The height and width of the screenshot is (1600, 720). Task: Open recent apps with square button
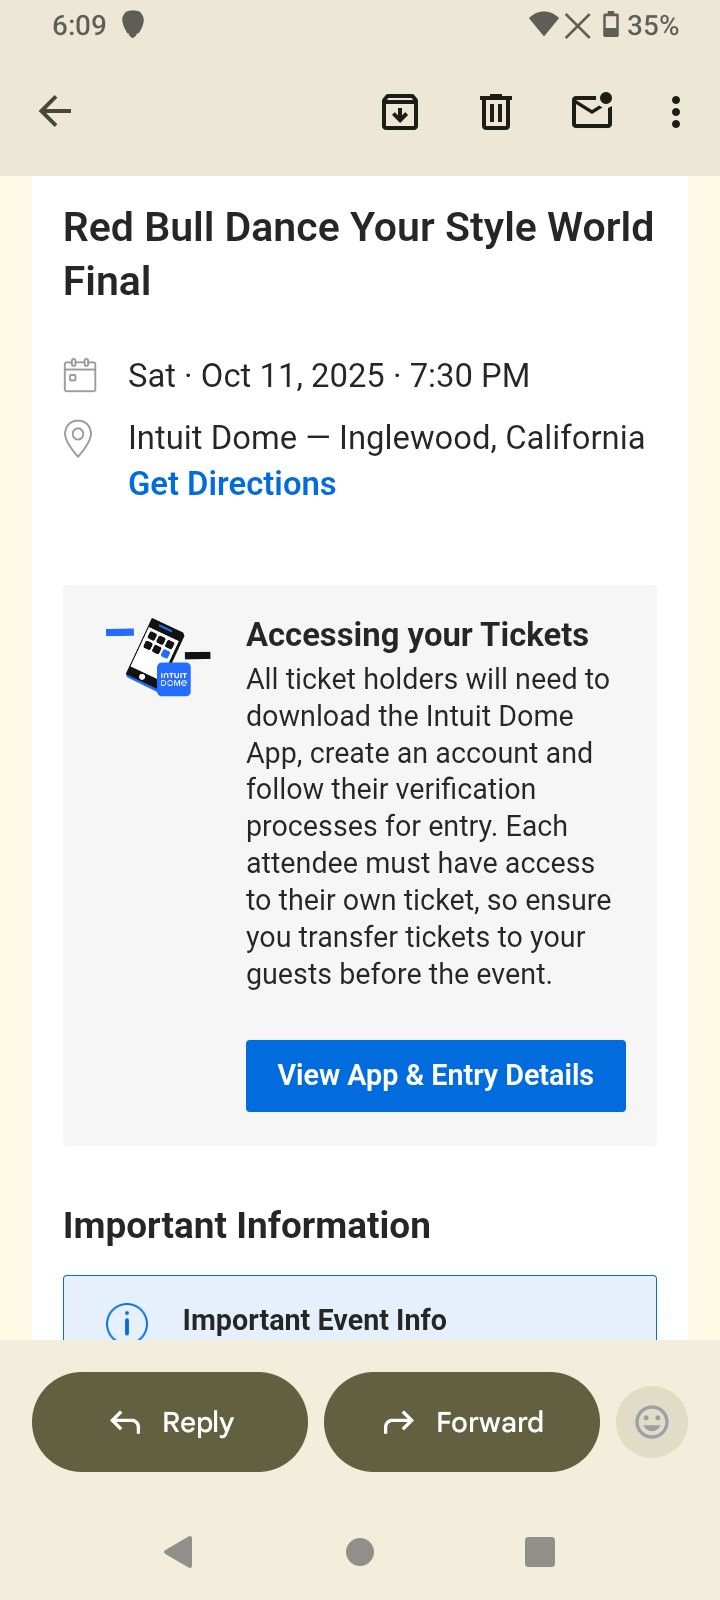540,1551
